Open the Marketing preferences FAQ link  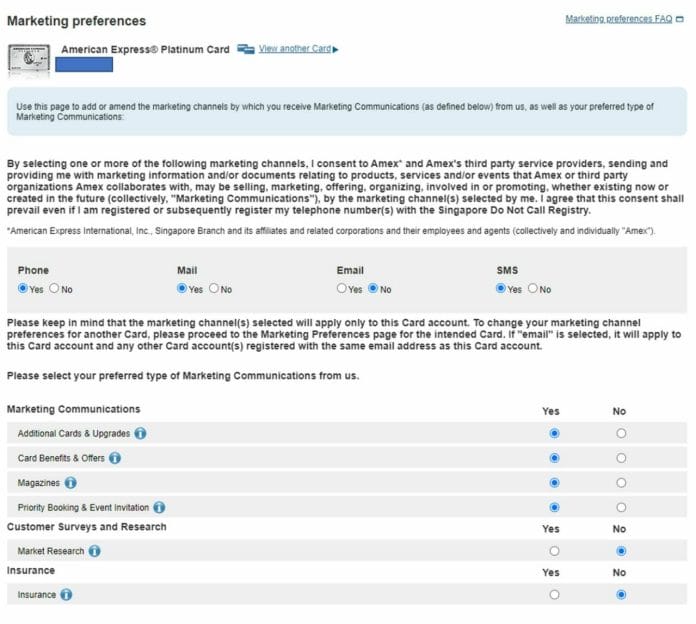(x=618, y=19)
